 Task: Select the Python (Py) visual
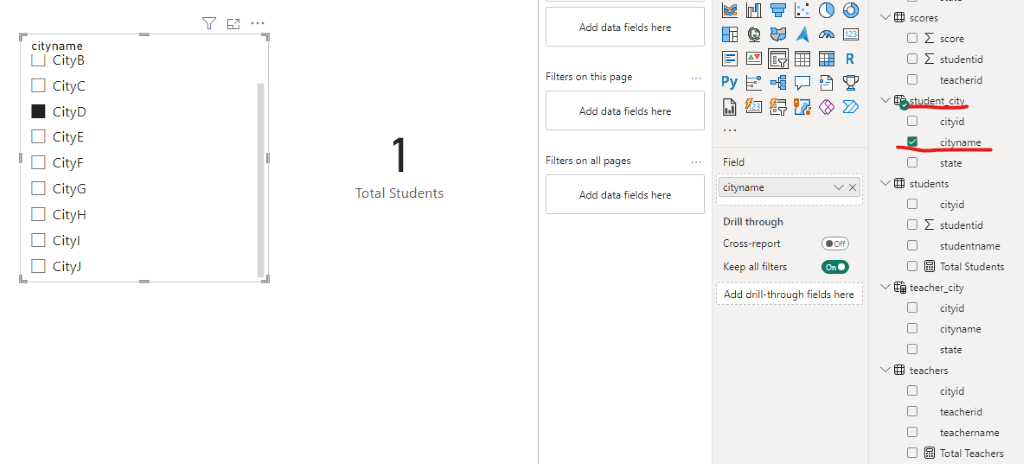pyautogui.click(x=730, y=82)
